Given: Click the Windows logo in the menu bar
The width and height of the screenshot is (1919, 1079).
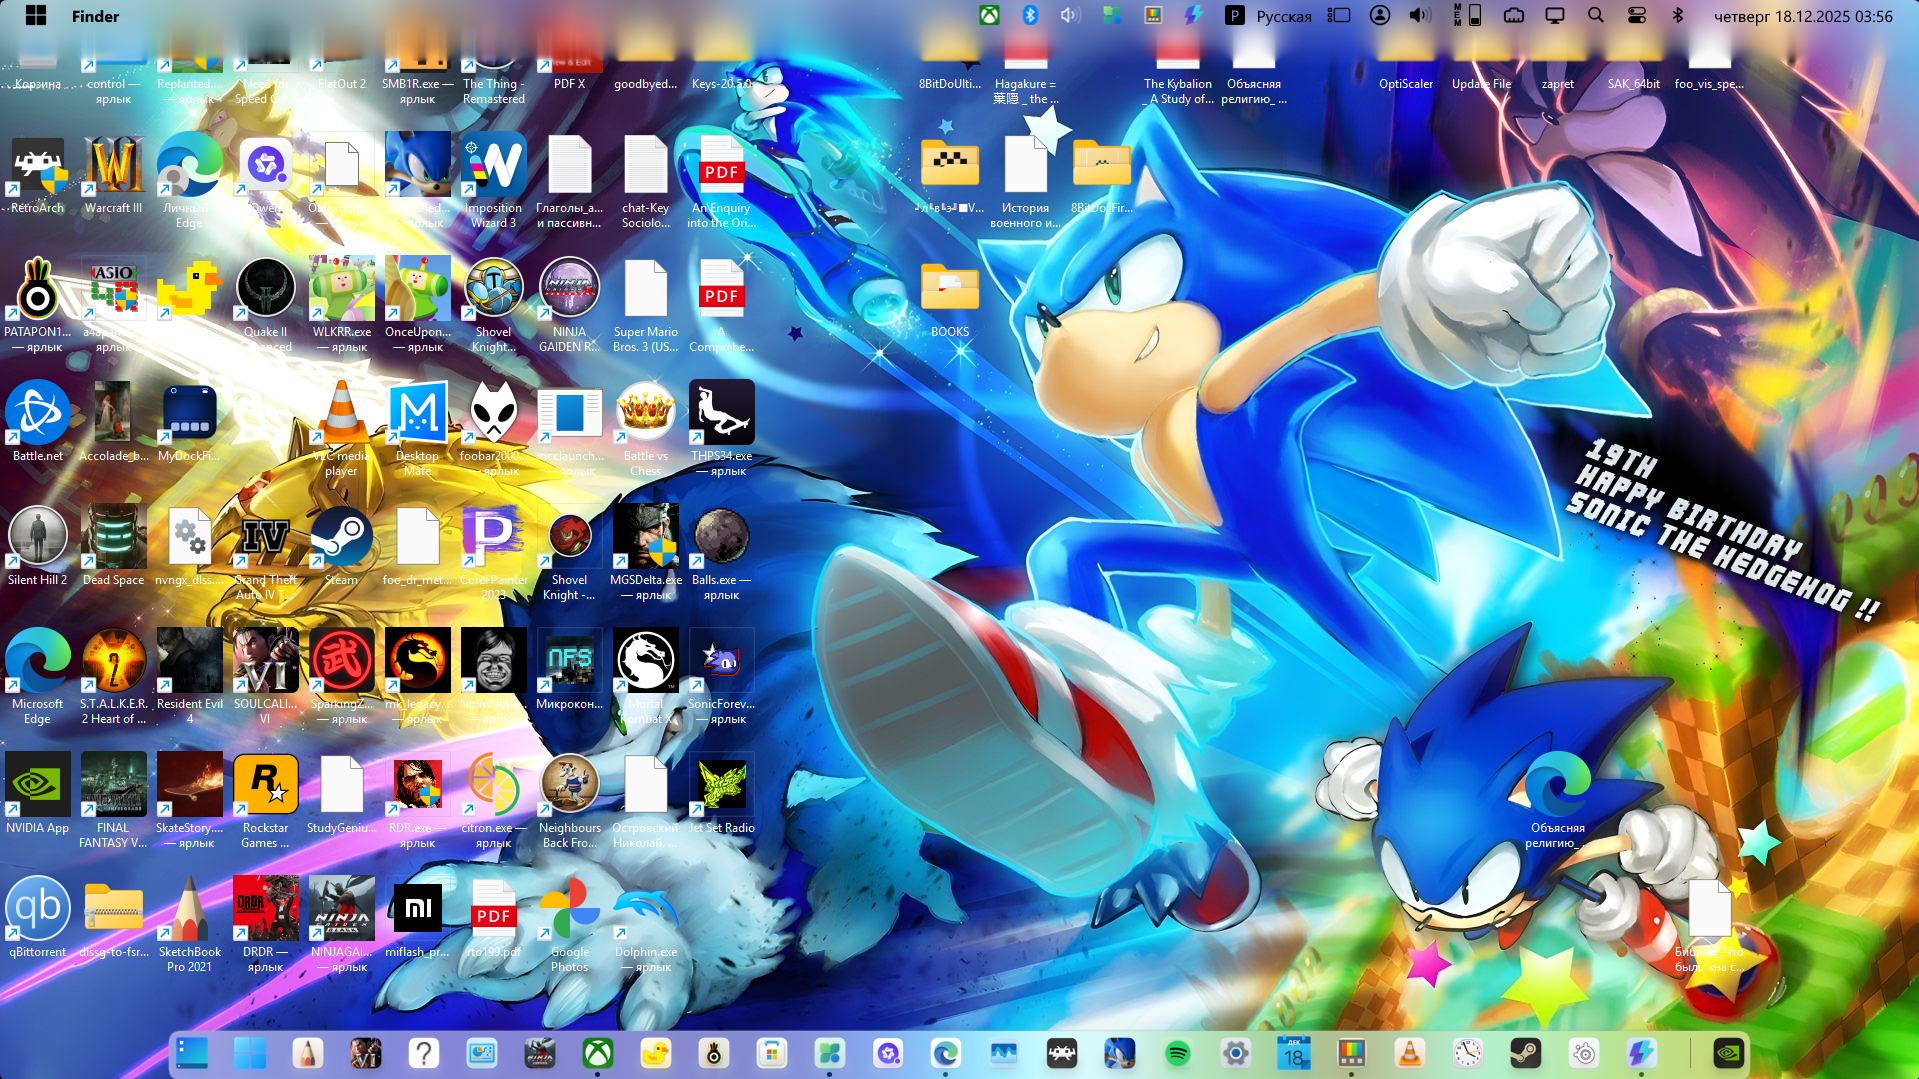Looking at the screenshot, I should (36, 16).
